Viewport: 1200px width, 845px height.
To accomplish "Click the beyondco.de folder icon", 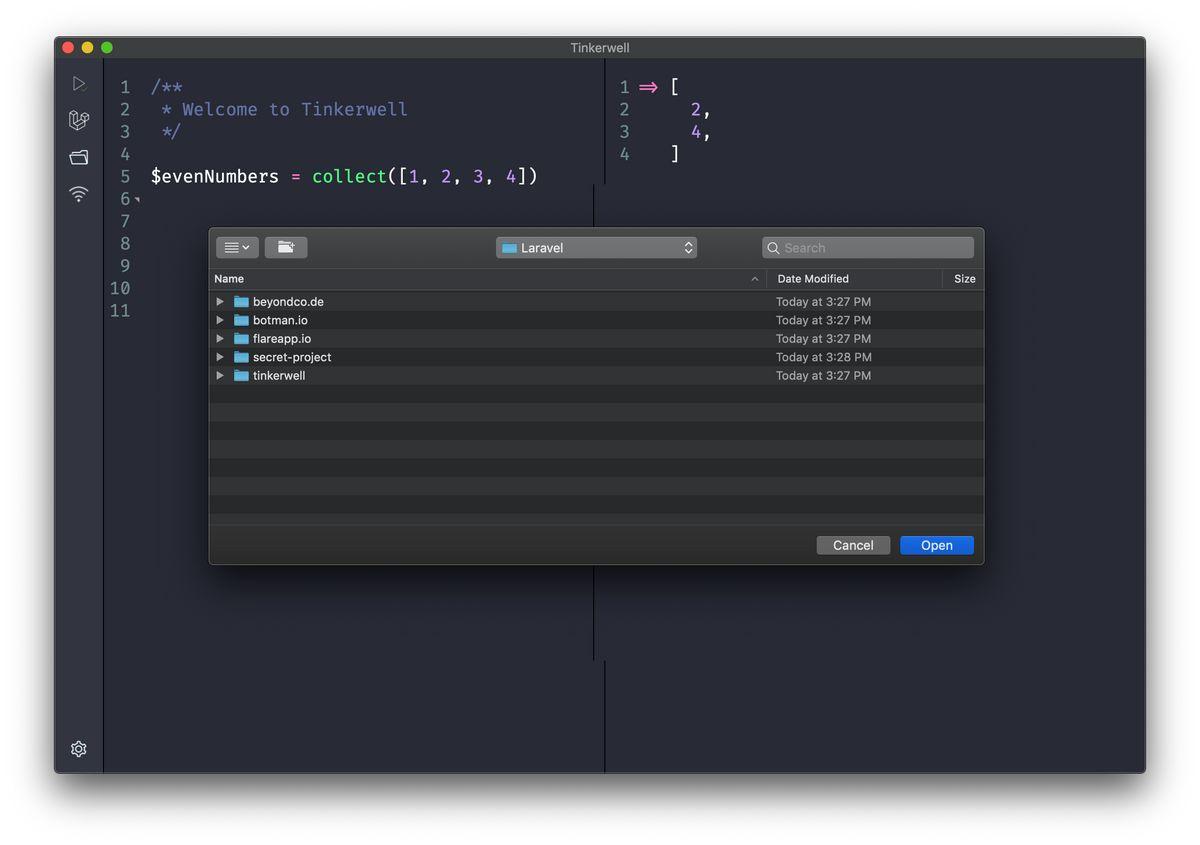I will pyautogui.click(x=241, y=301).
